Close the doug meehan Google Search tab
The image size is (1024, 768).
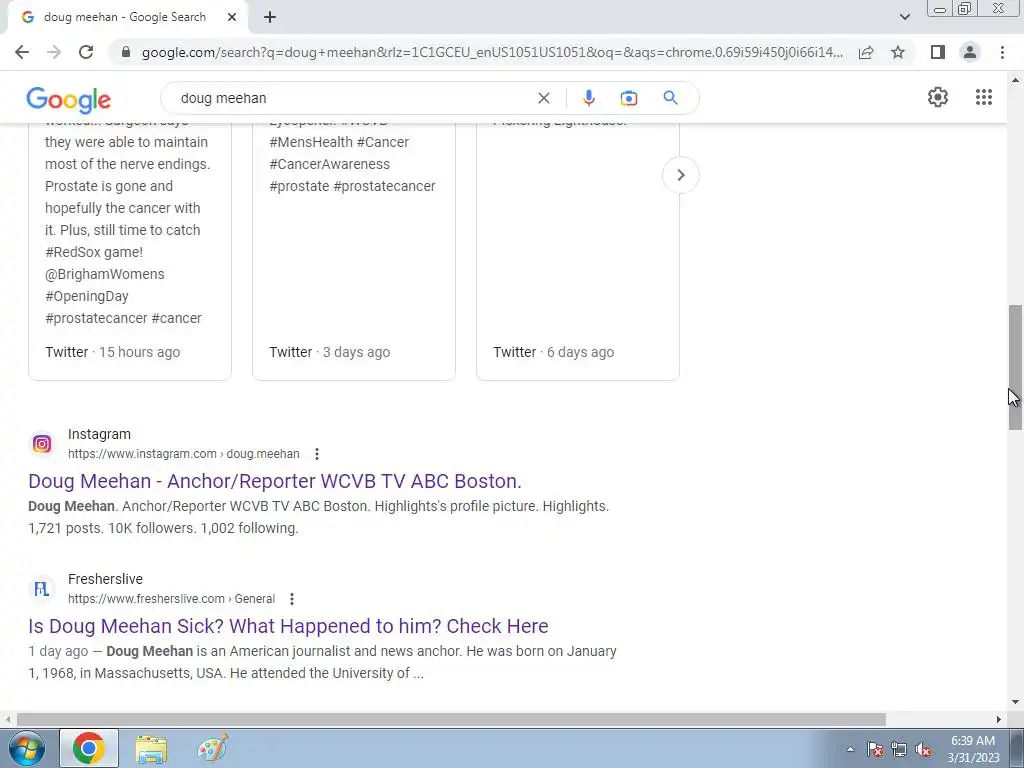coord(232,18)
